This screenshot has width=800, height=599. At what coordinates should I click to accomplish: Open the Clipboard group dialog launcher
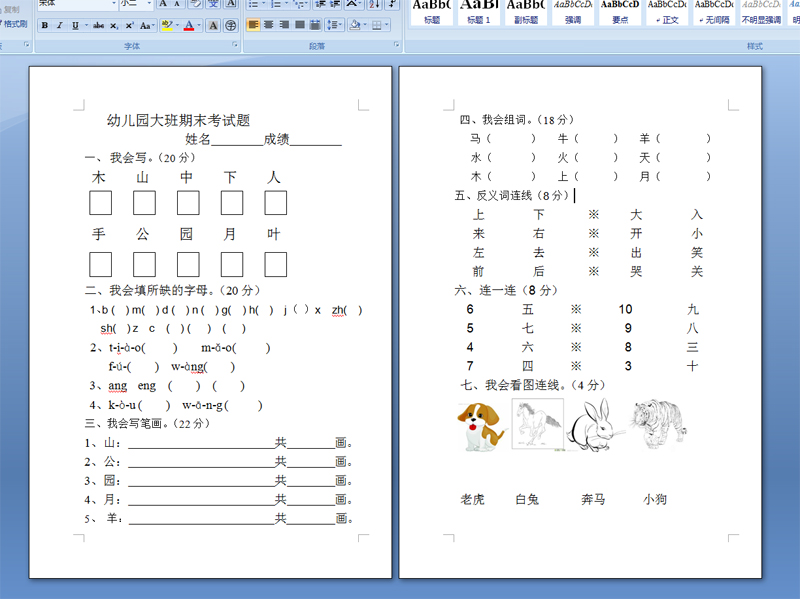(x=27, y=45)
